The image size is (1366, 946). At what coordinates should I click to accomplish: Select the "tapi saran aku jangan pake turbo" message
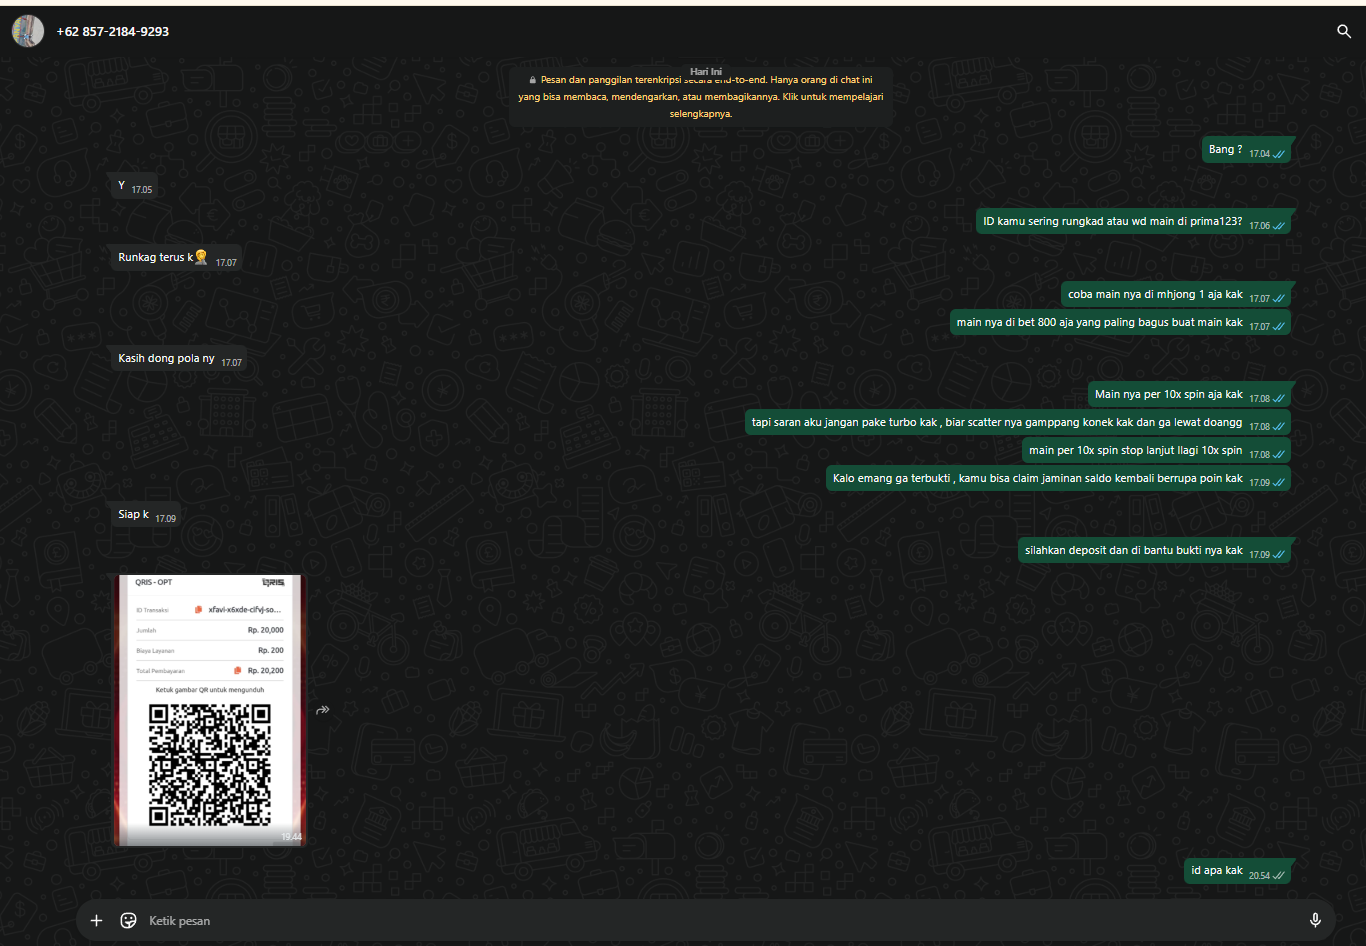(1019, 423)
